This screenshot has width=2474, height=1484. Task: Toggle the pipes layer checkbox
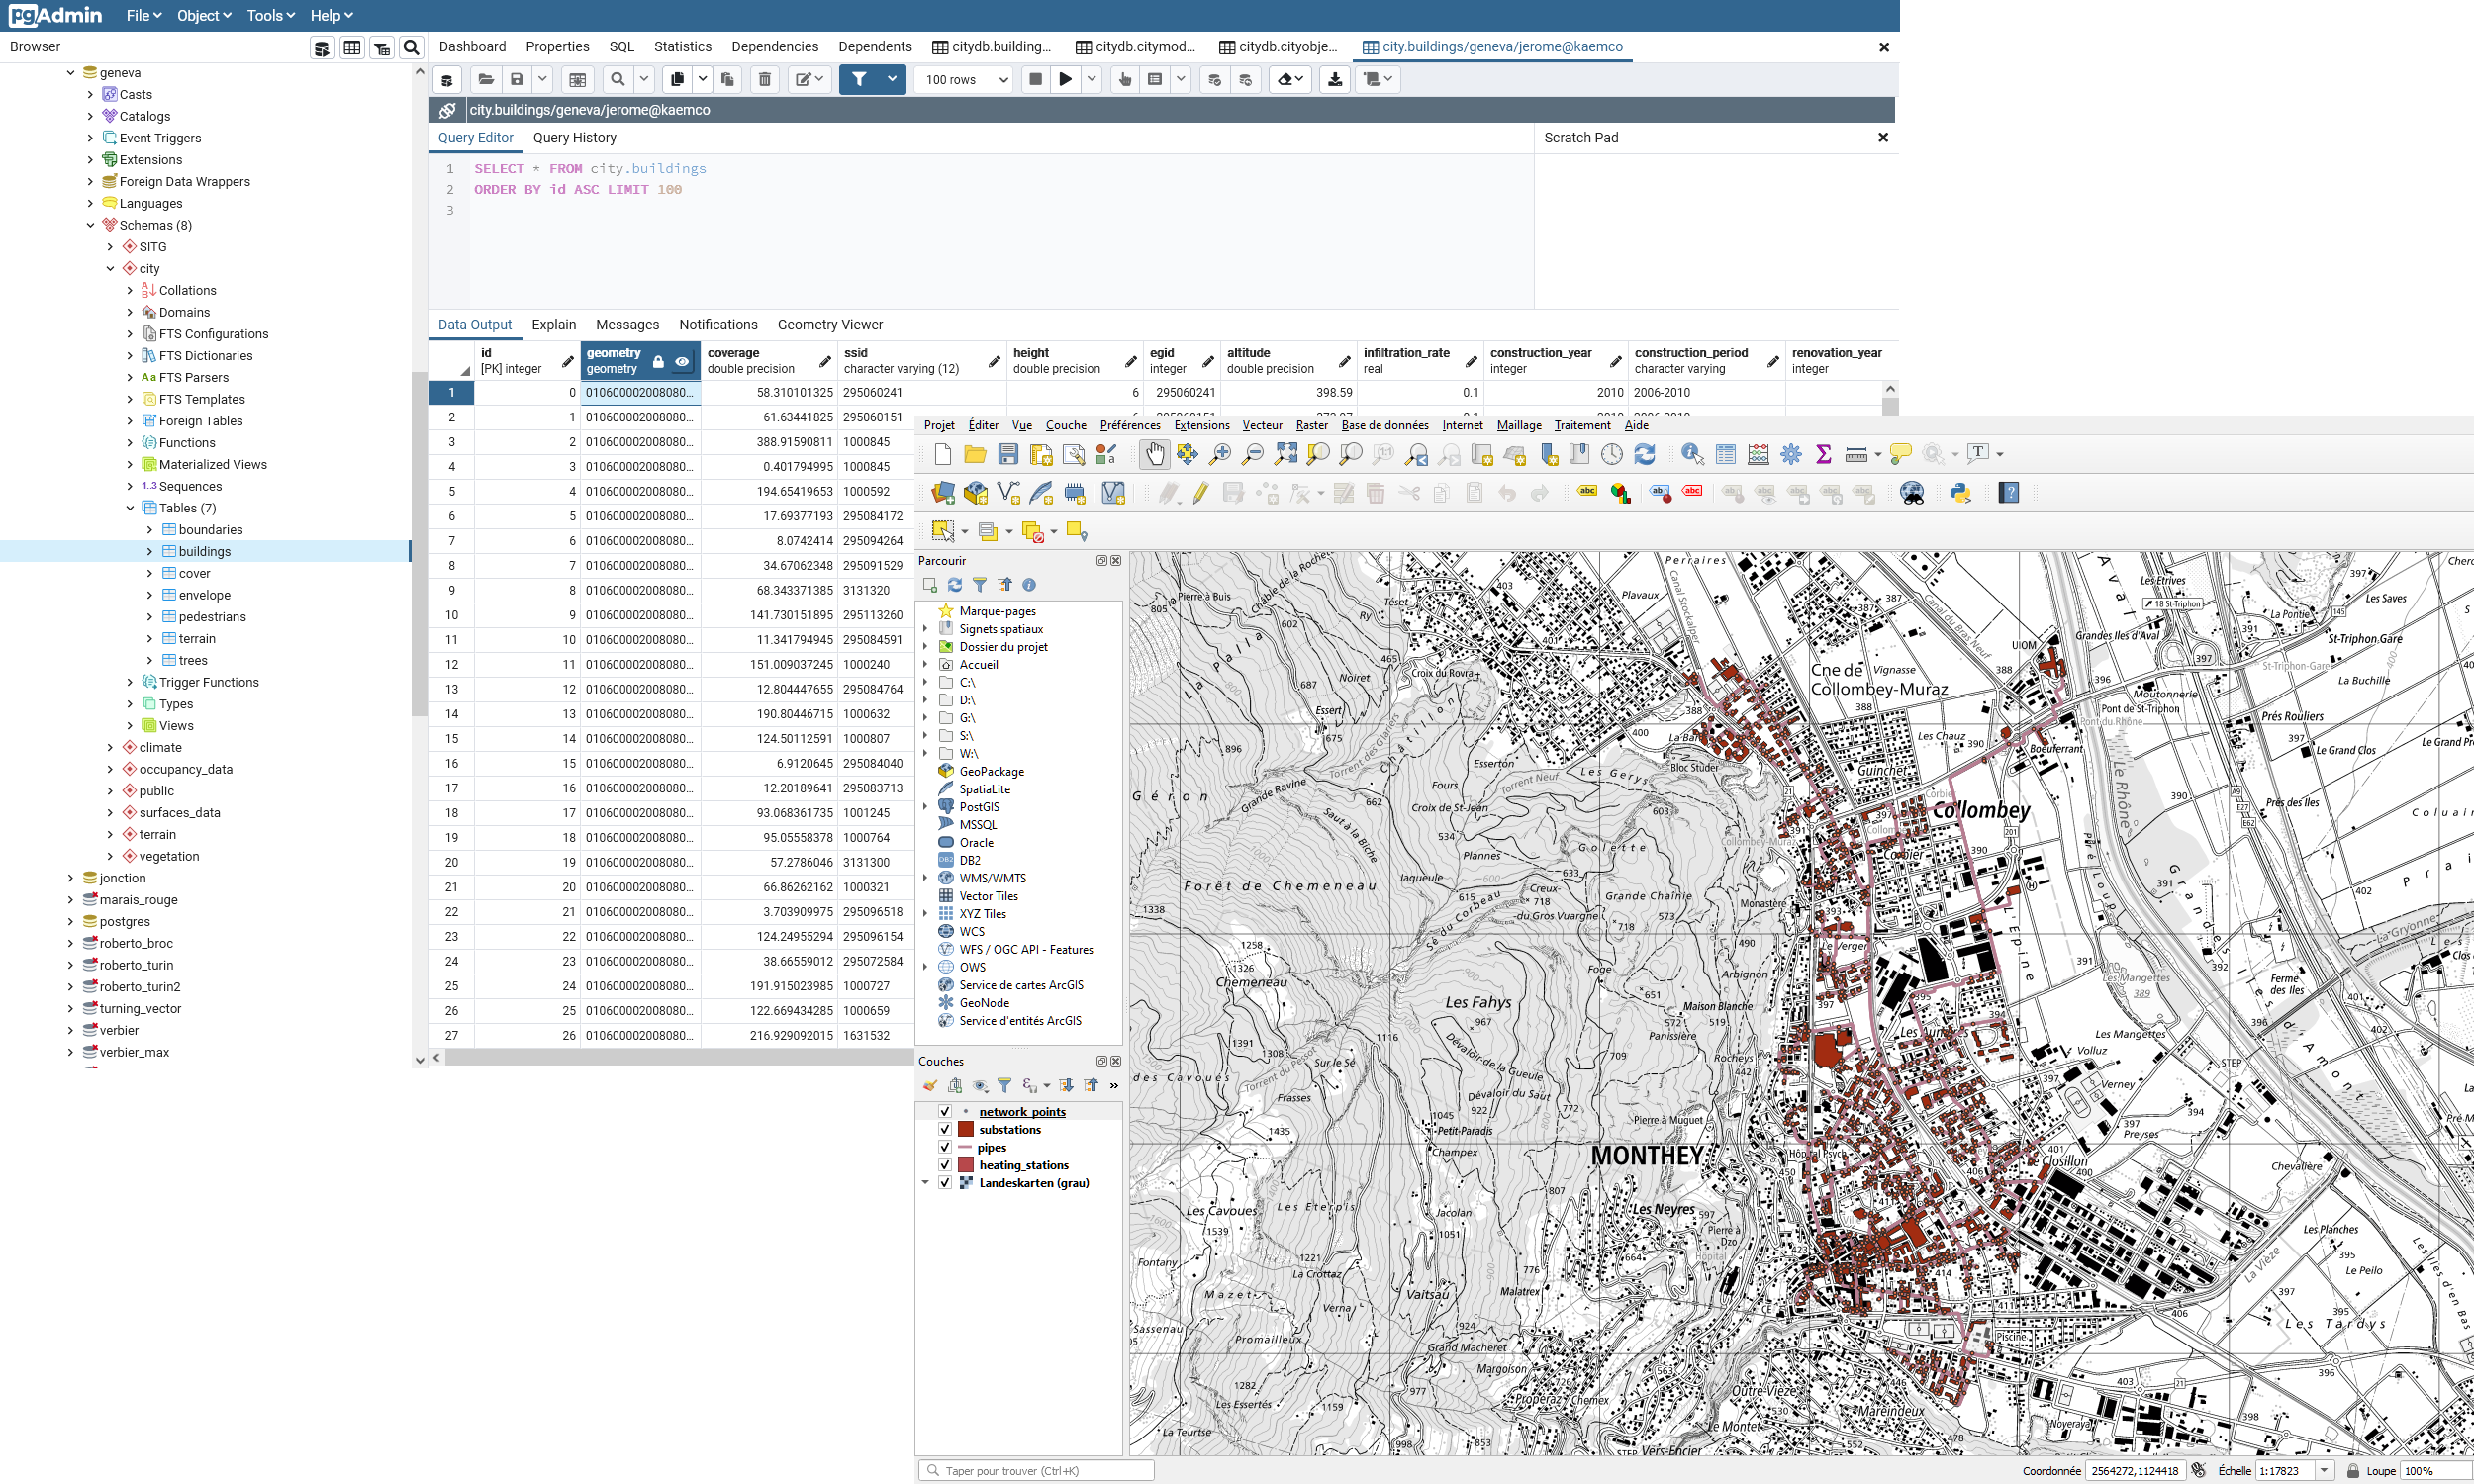[944, 1148]
